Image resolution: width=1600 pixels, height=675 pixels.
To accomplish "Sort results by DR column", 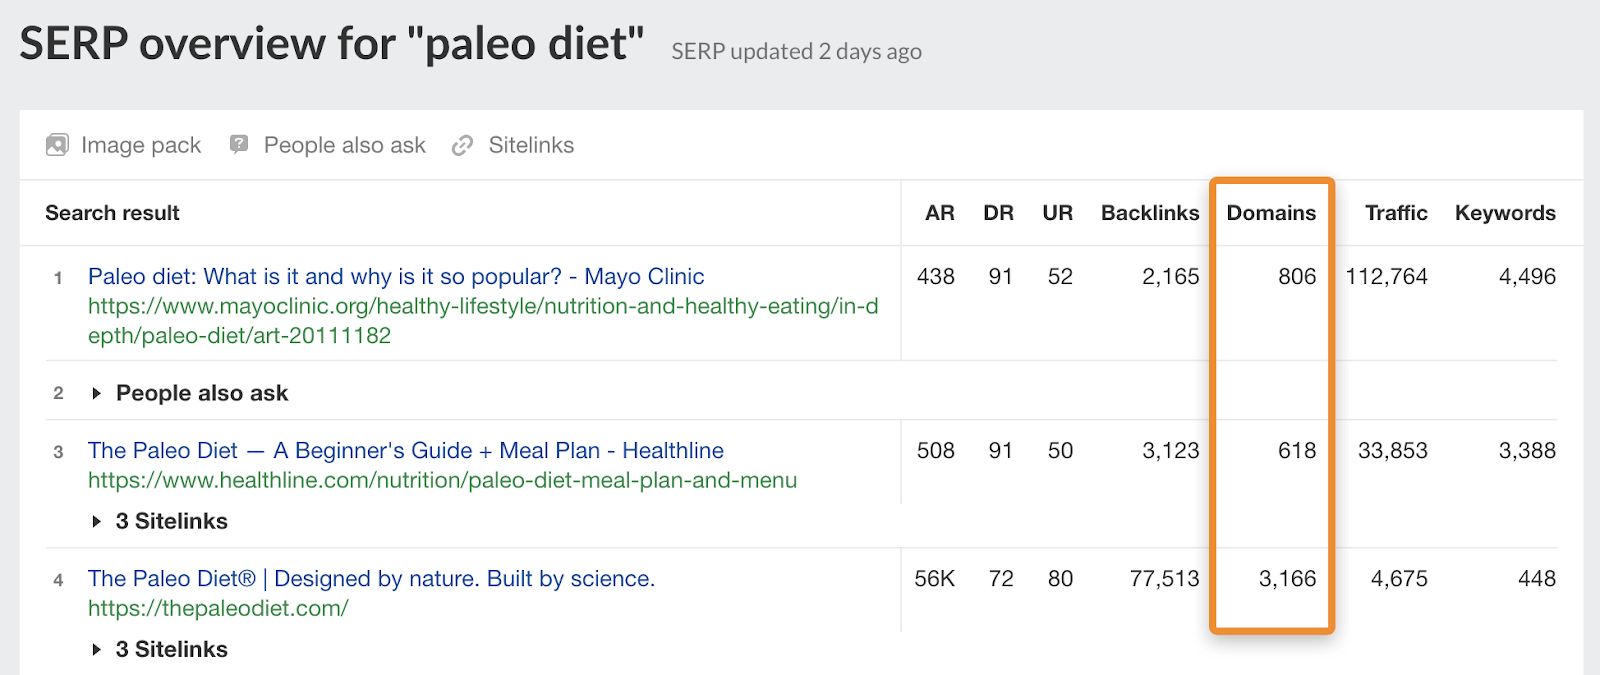I will click(x=999, y=212).
